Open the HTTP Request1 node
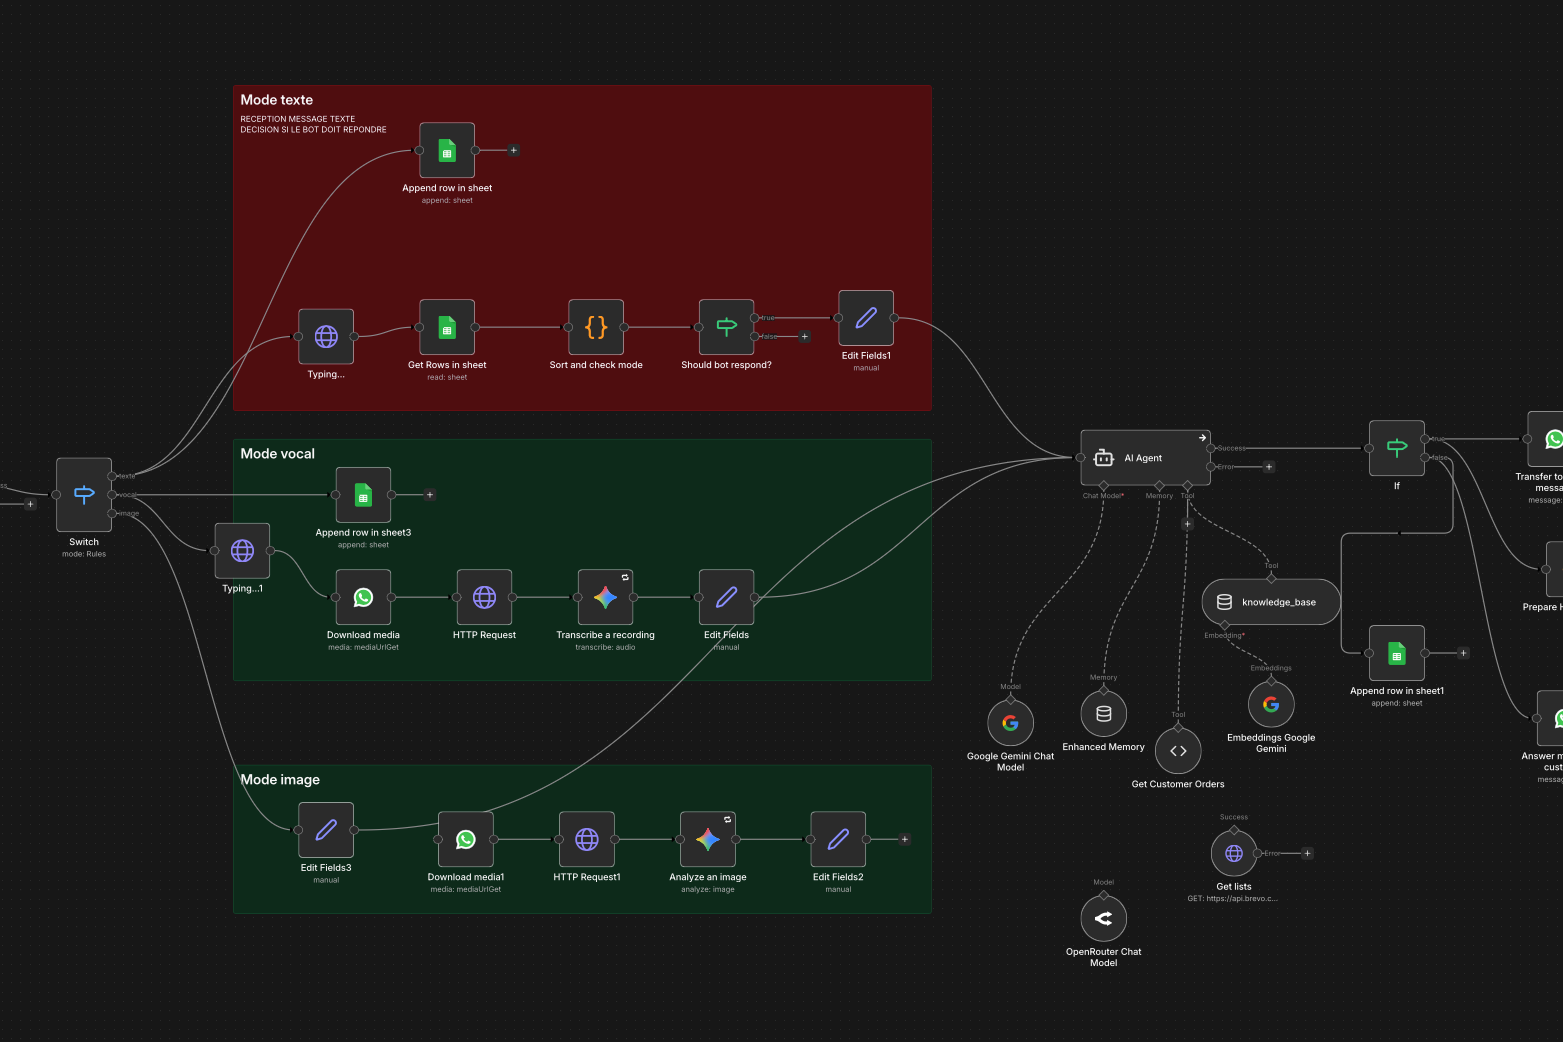Viewport: 1563px width, 1042px height. tap(587, 839)
